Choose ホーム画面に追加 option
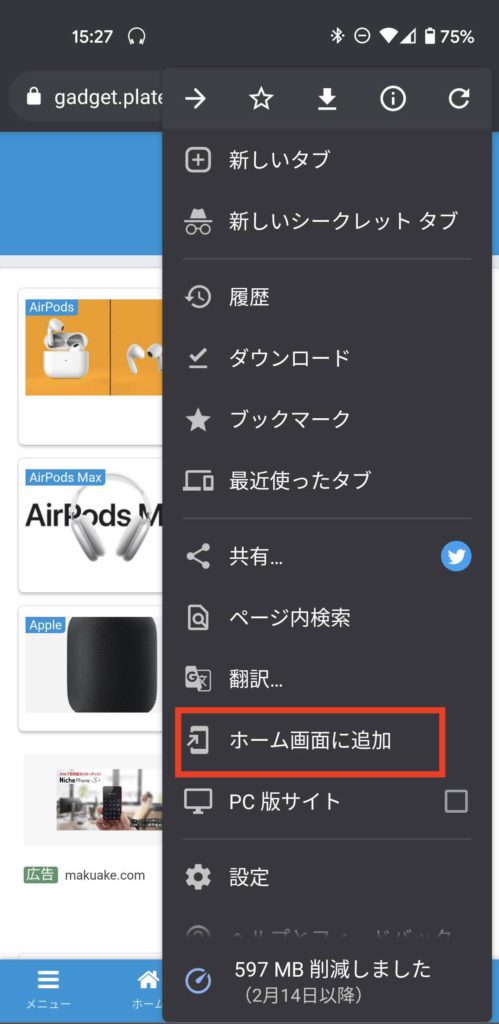 (x=327, y=741)
